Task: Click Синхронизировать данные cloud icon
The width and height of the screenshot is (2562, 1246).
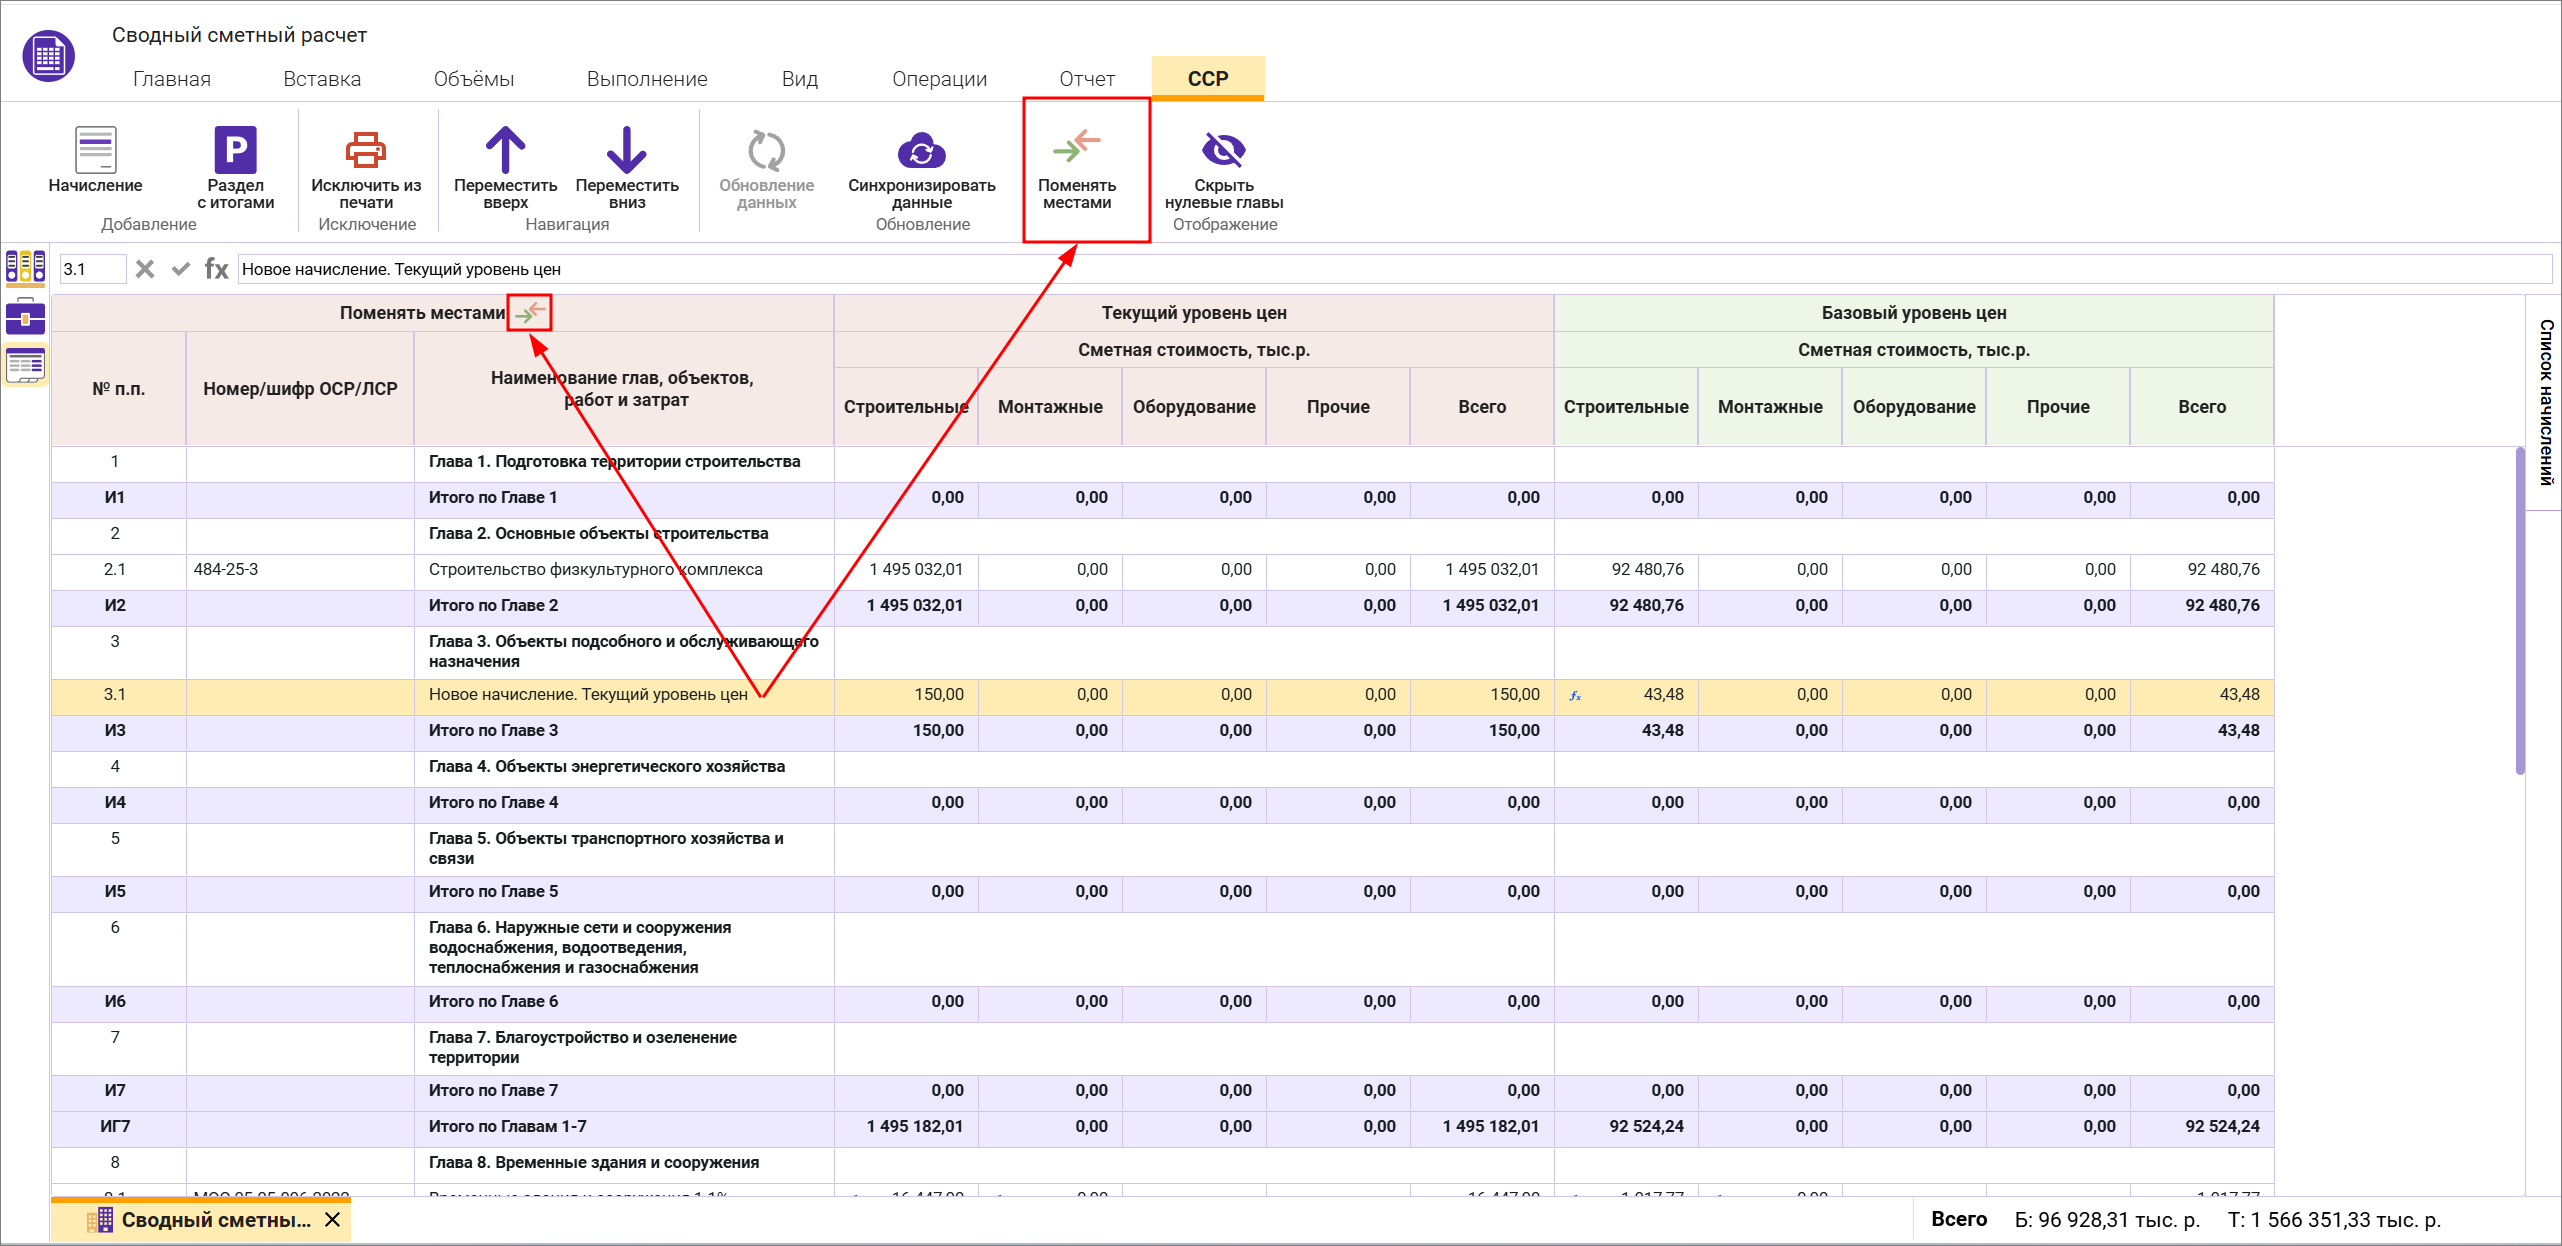Action: click(x=921, y=151)
